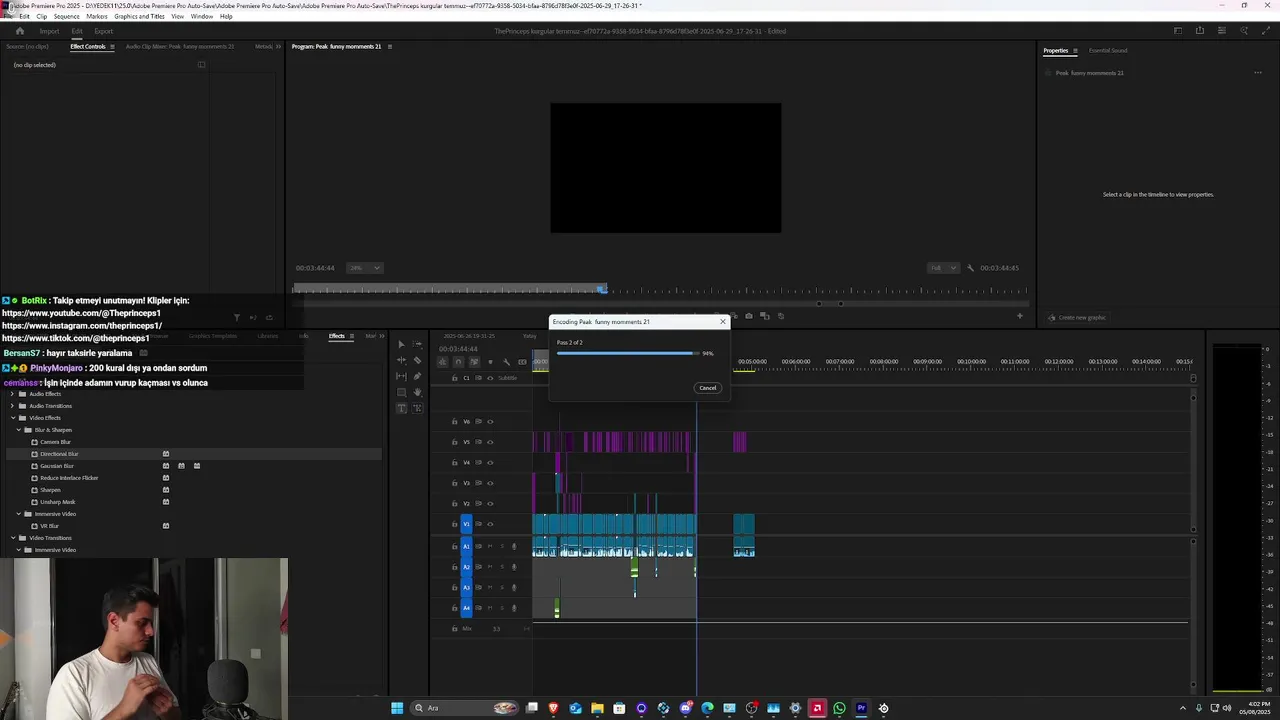Open the Sequence menu

click(67, 16)
